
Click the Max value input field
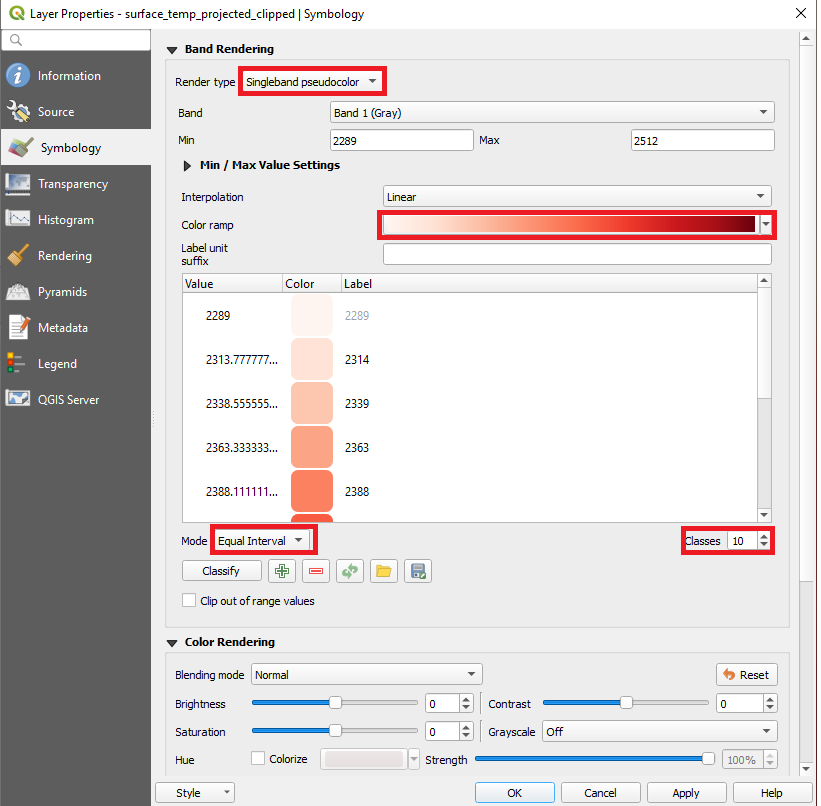coord(702,141)
